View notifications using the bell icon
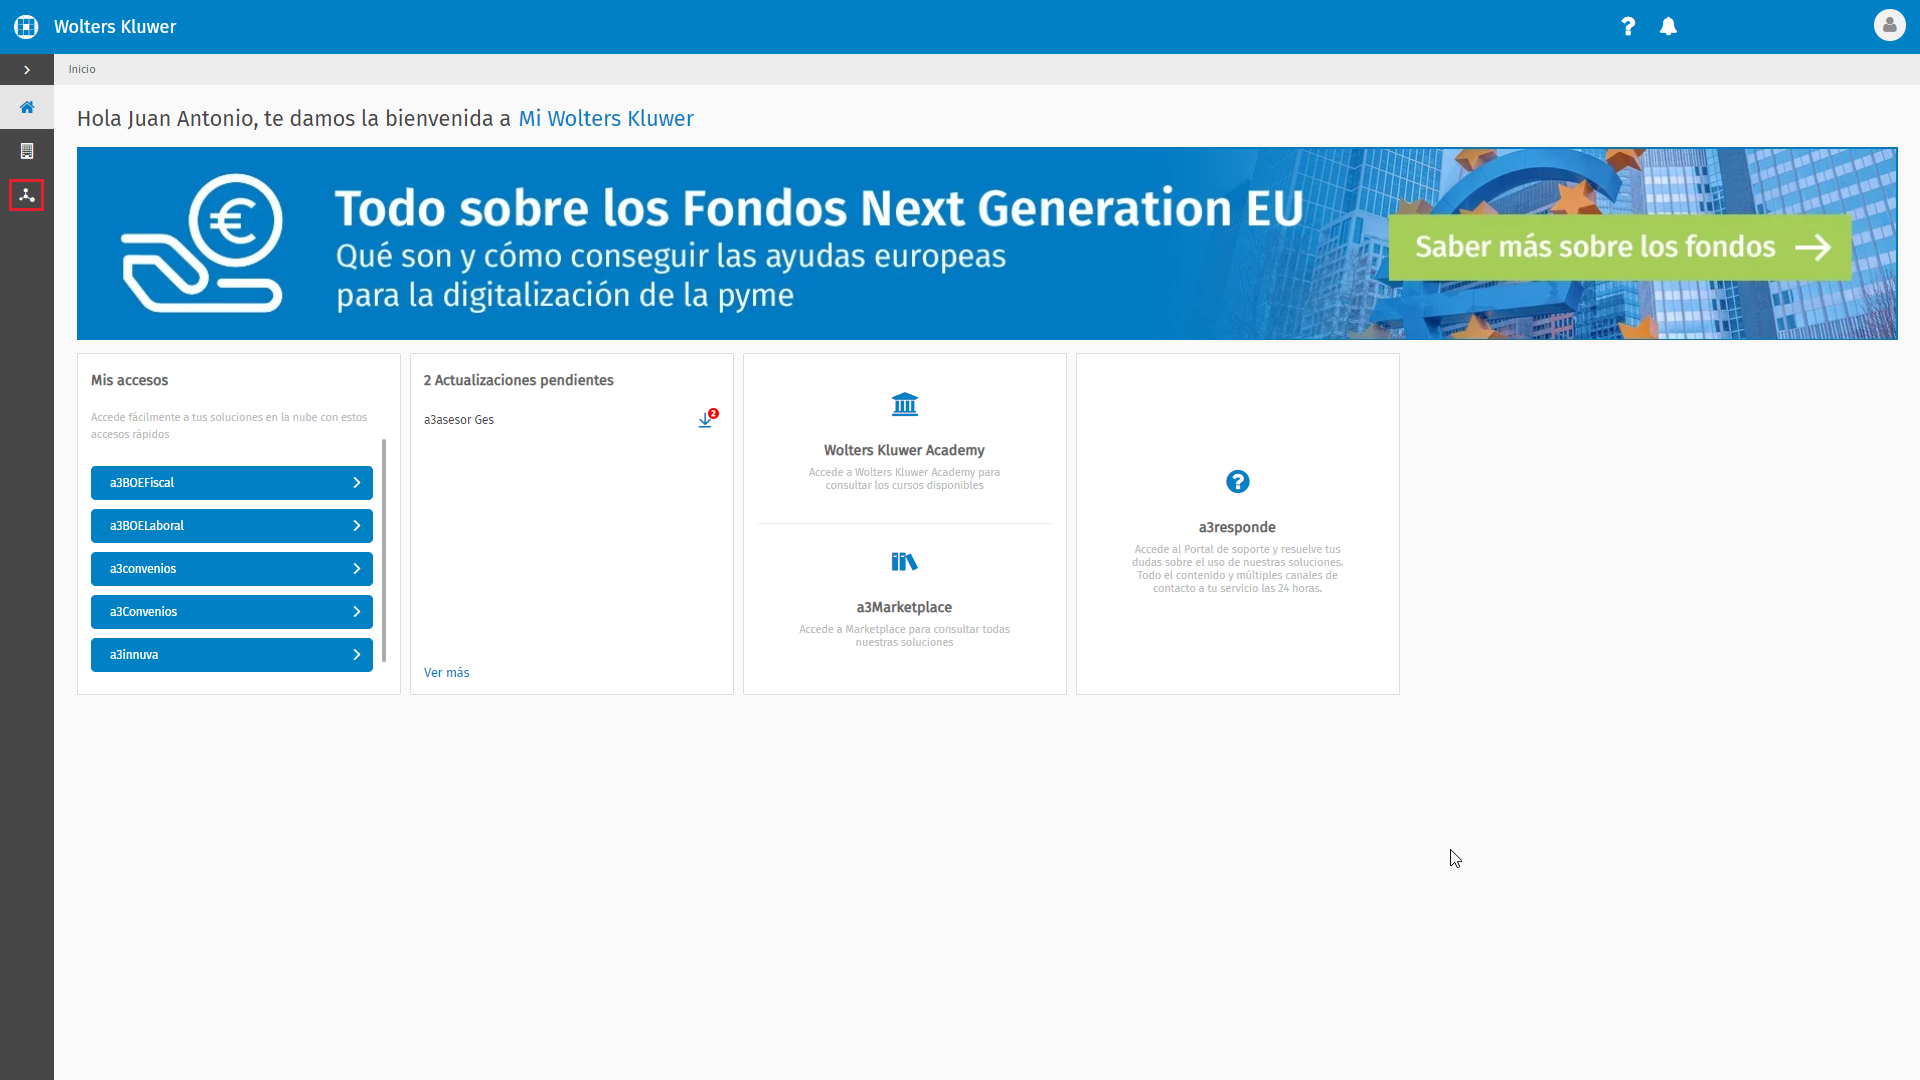The height and width of the screenshot is (1080, 1920). (x=1668, y=27)
